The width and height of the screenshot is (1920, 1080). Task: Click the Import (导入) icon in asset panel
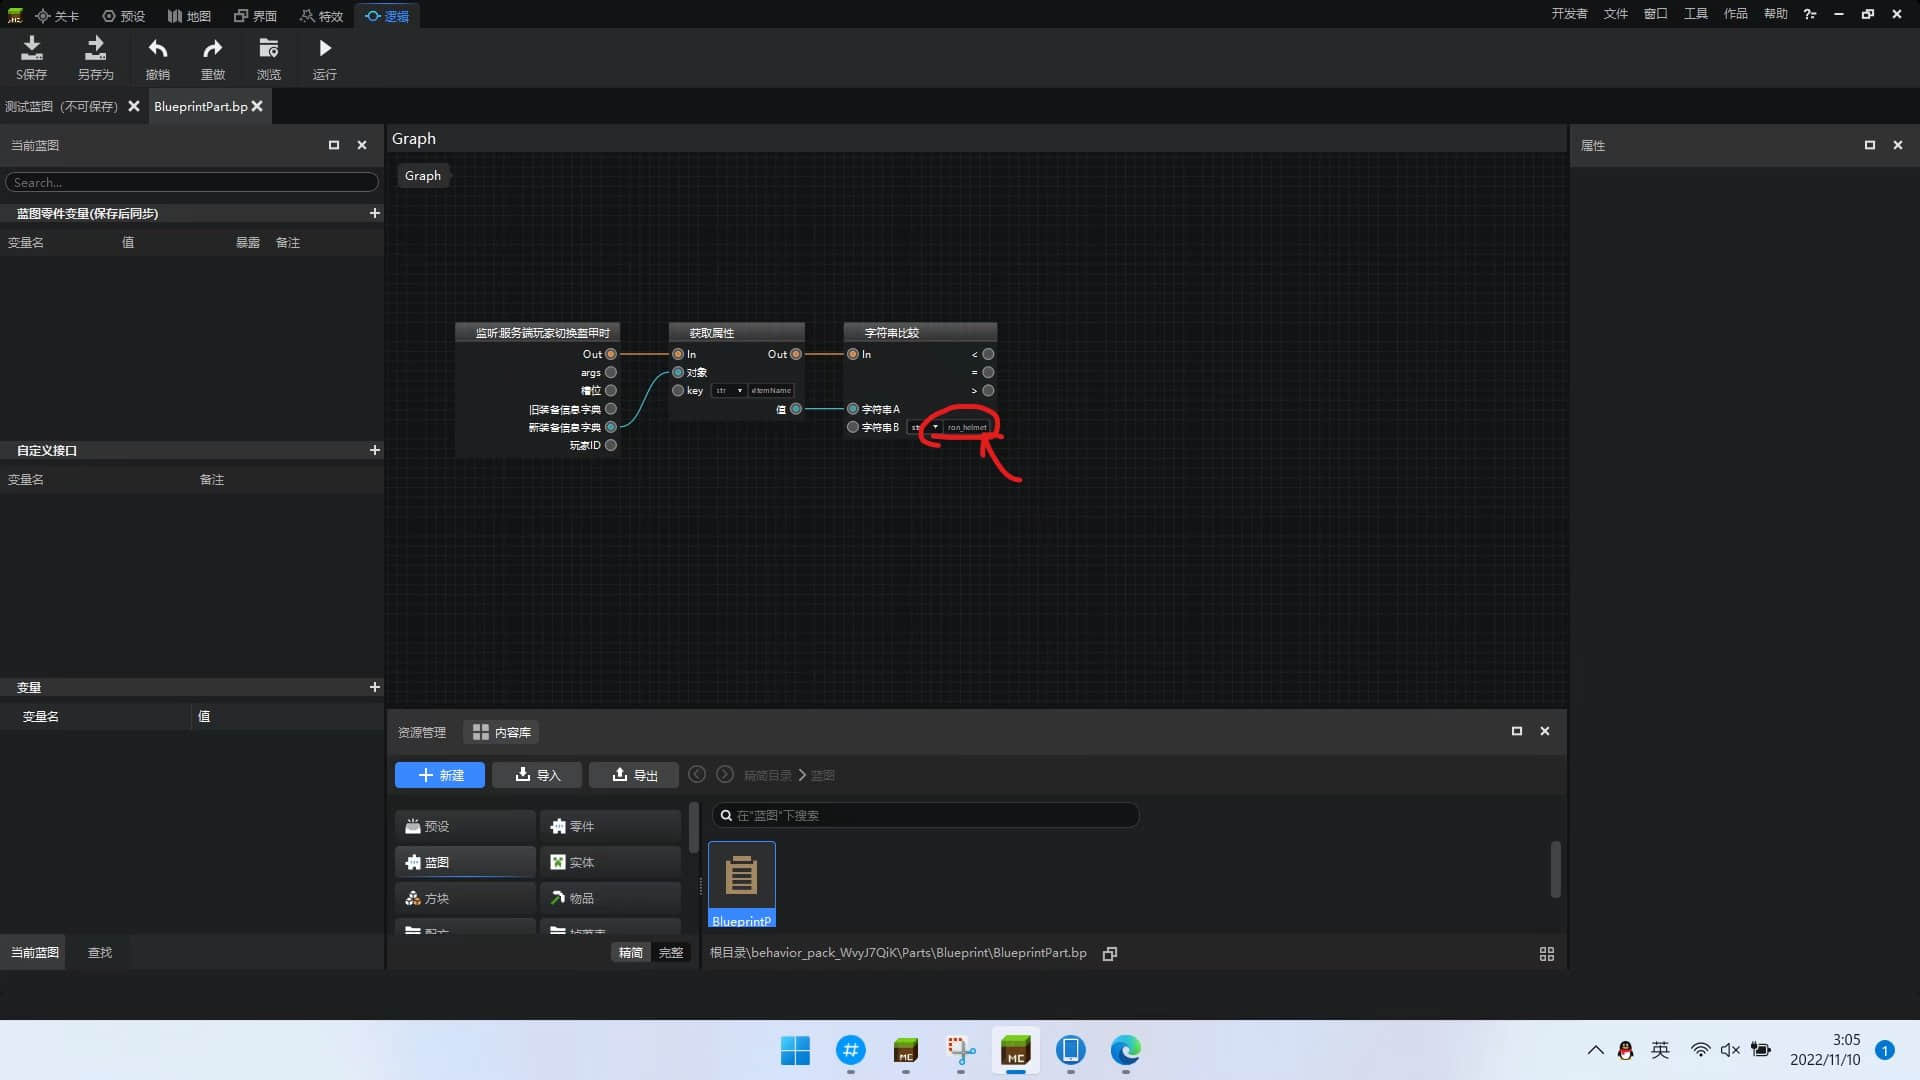(538, 775)
